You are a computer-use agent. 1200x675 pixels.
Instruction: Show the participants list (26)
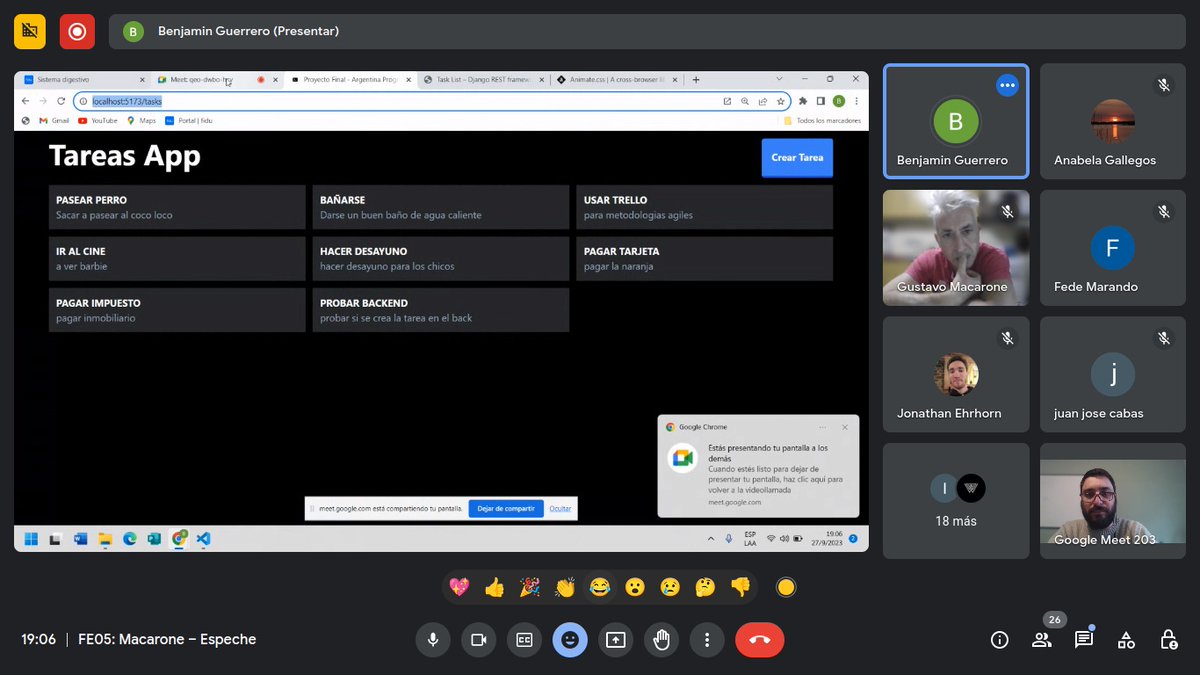[x=1042, y=640]
